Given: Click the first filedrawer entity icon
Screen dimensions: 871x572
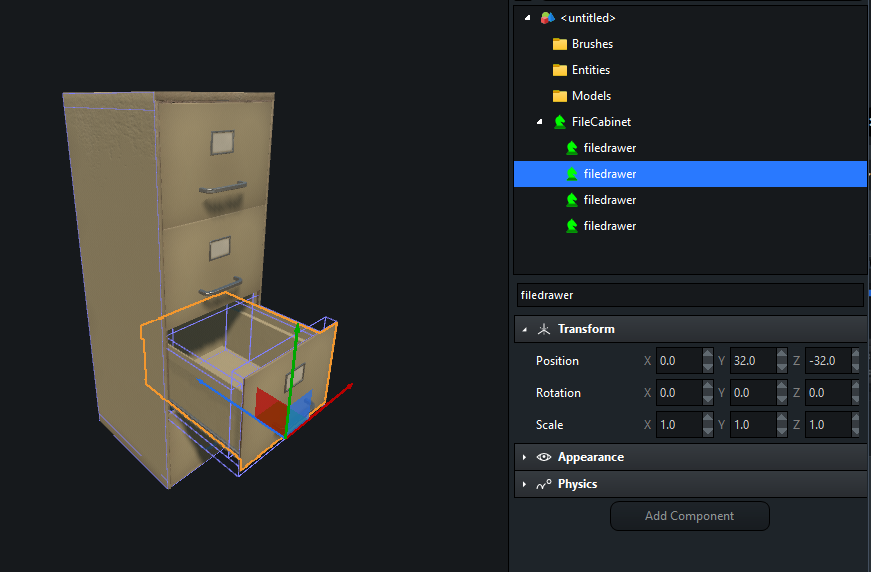Looking at the screenshot, I should [x=572, y=148].
